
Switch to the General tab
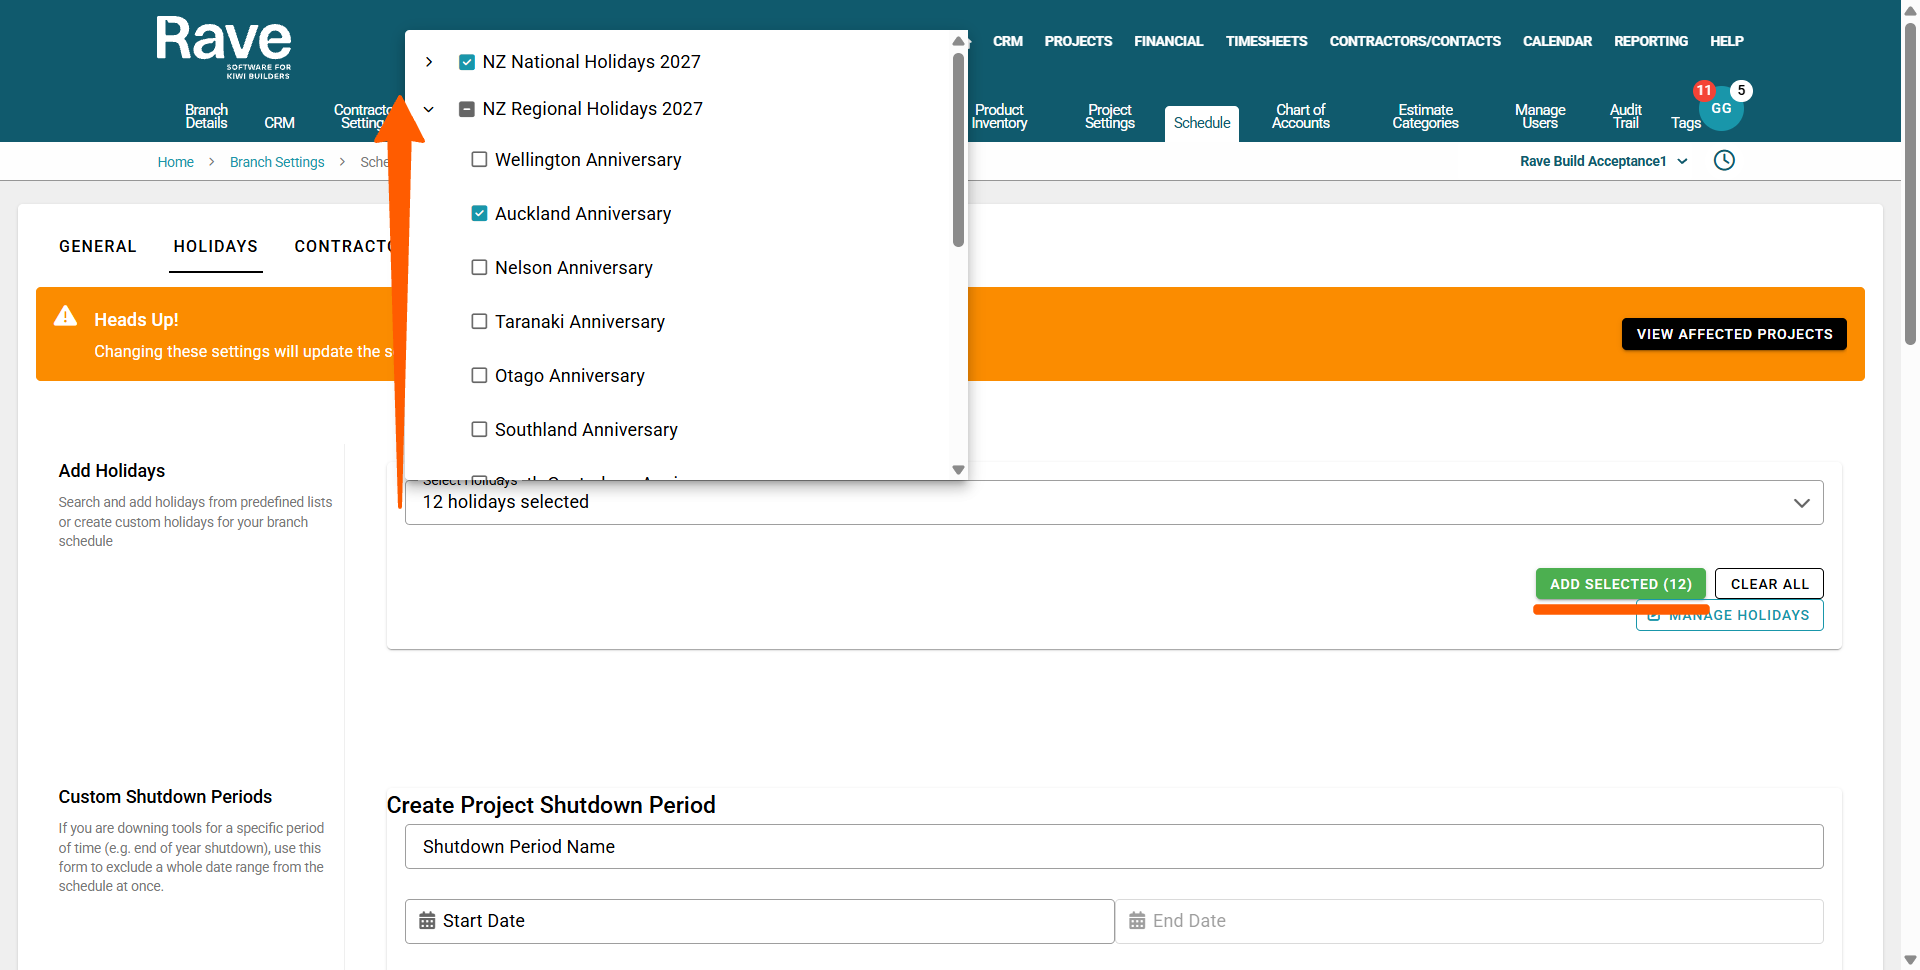tap(97, 246)
